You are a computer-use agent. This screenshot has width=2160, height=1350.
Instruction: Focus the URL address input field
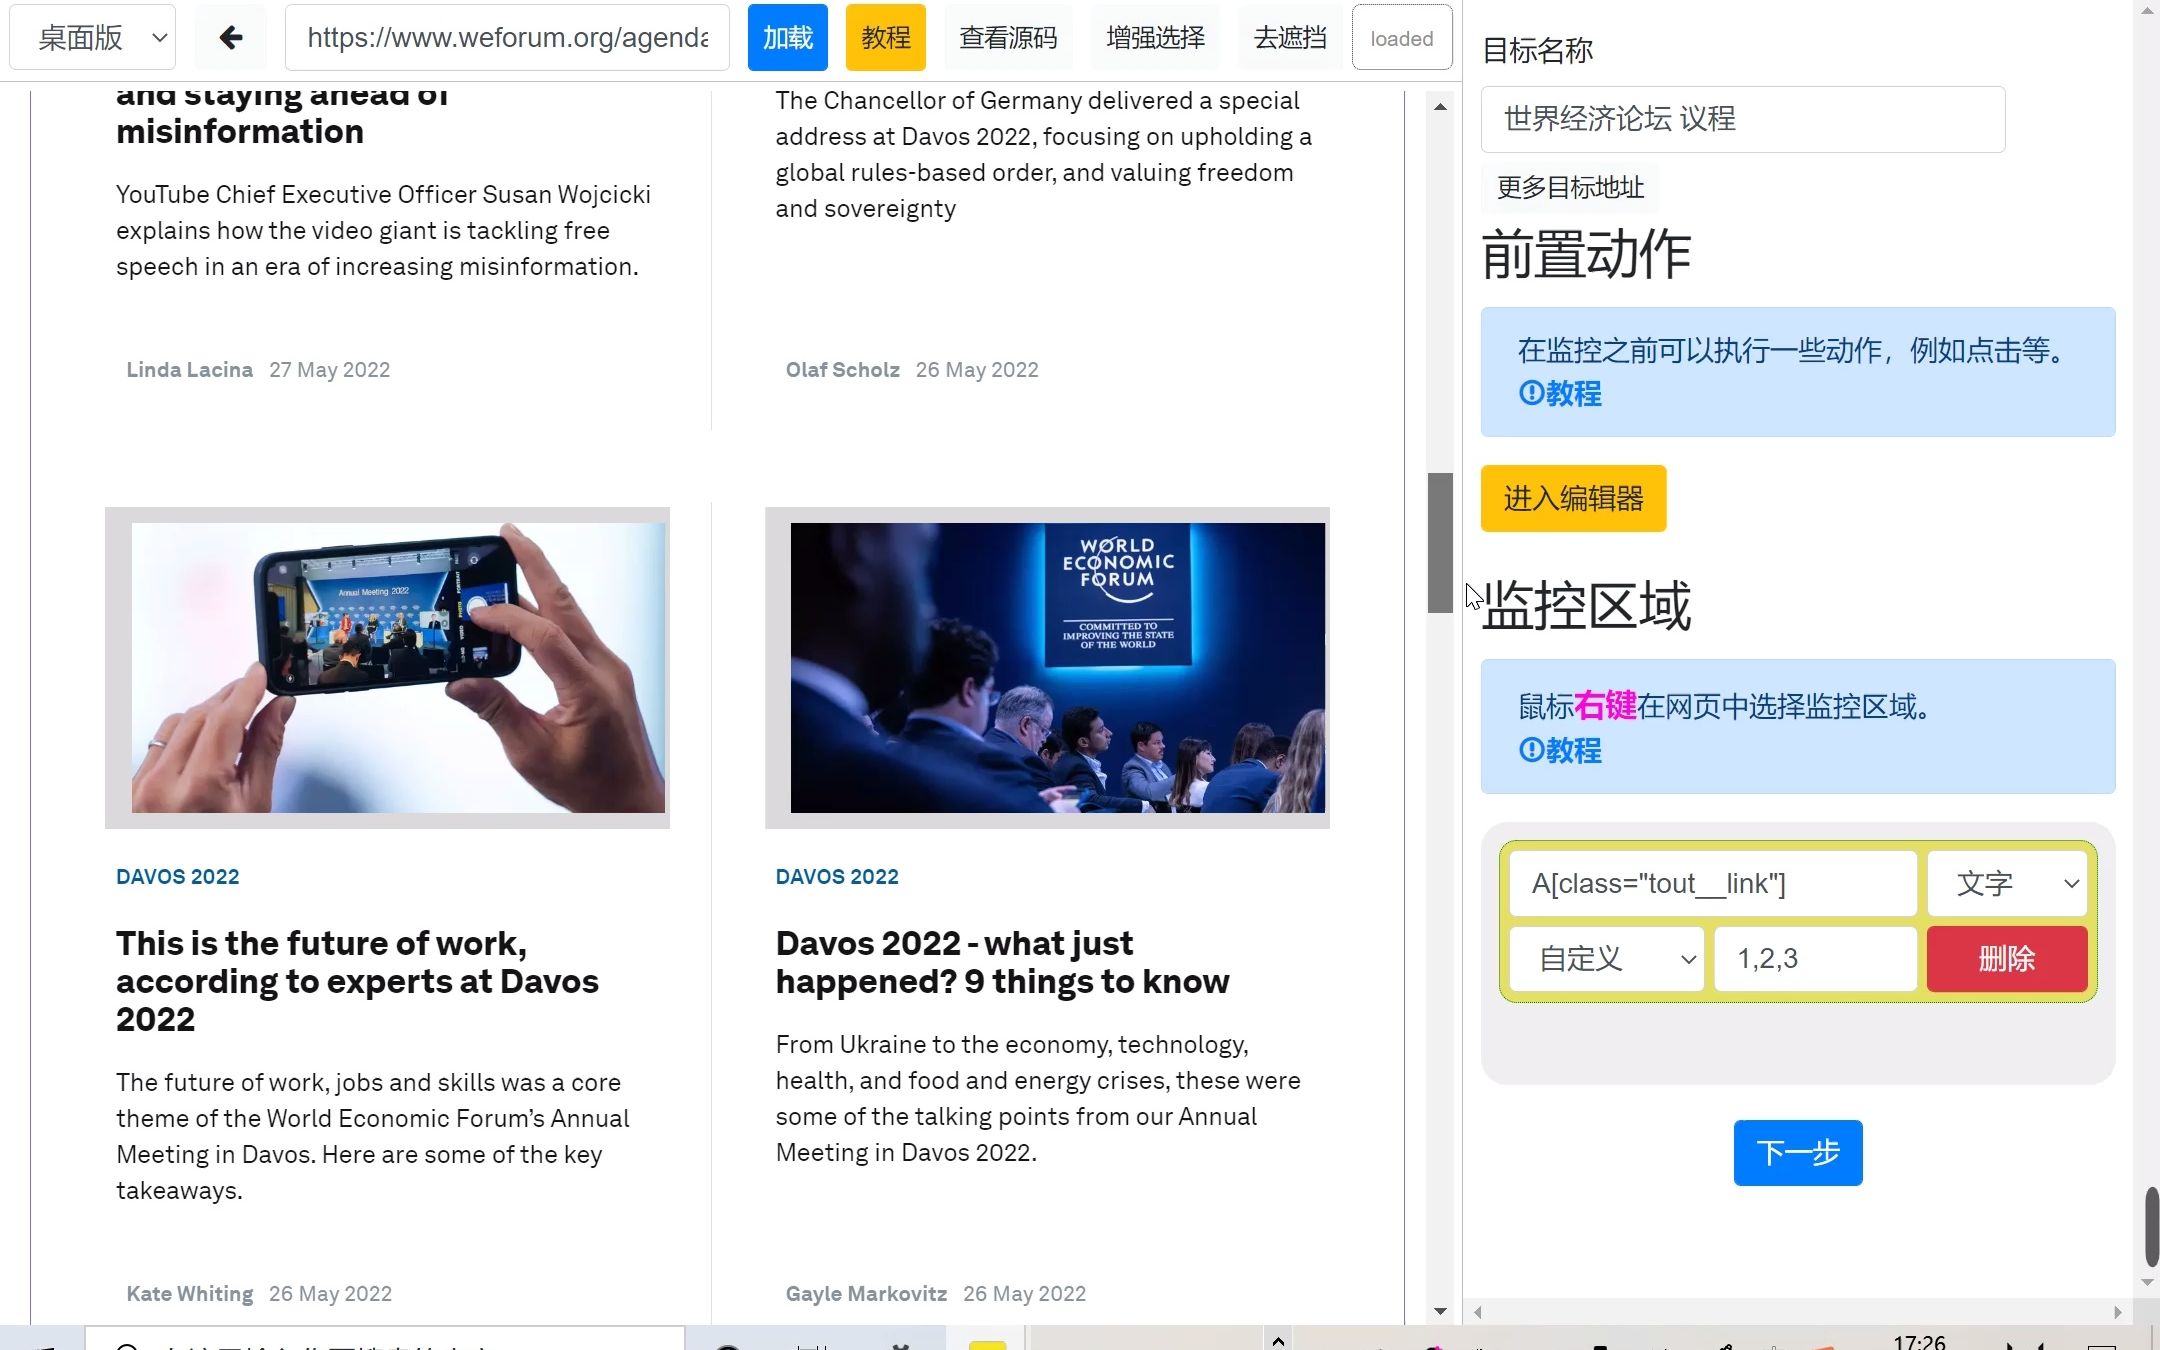pyautogui.click(x=507, y=38)
